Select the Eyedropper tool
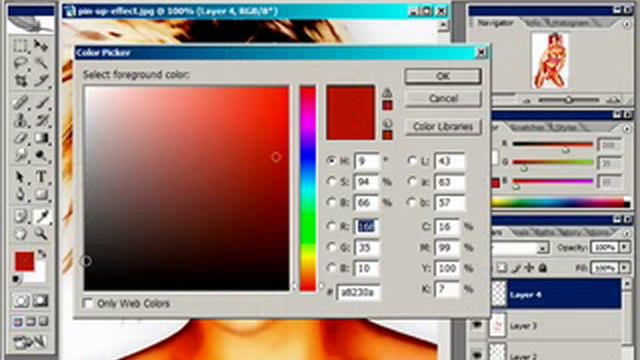Image resolution: width=640 pixels, height=360 pixels. (x=41, y=216)
